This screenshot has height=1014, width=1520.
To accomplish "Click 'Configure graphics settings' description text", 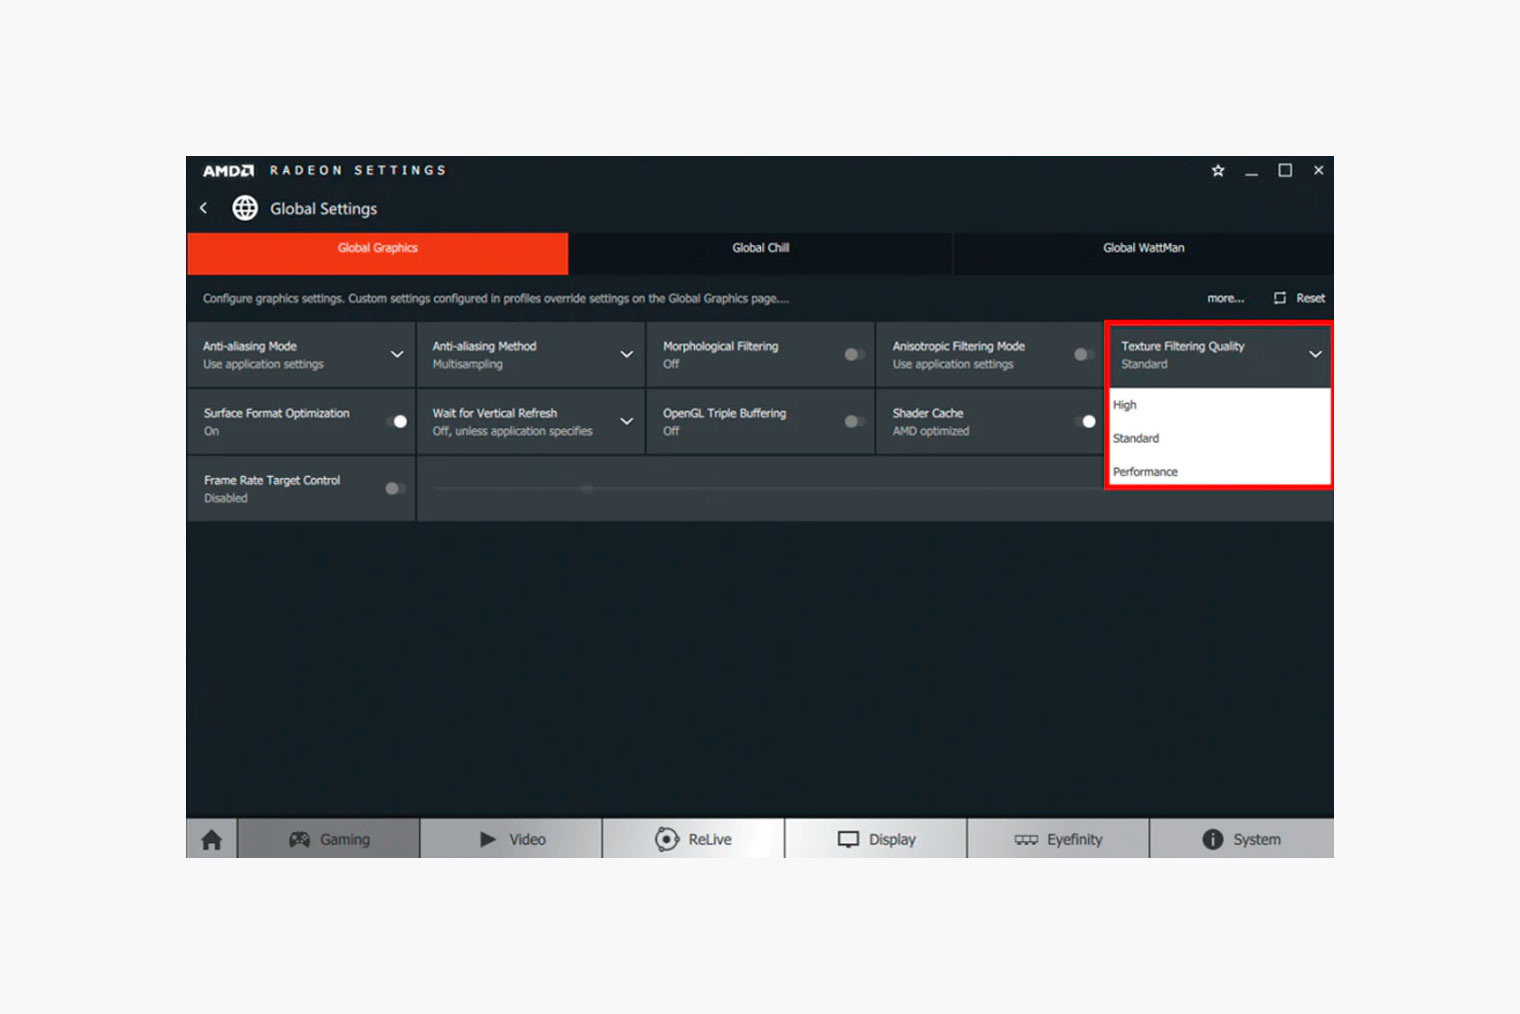I will click(495, 298).
